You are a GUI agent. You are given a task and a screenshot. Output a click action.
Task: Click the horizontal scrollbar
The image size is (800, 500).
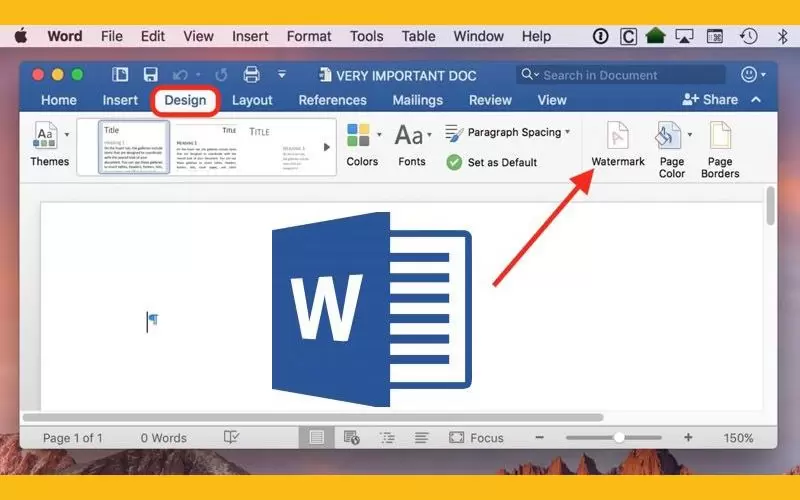pos(313,417)
